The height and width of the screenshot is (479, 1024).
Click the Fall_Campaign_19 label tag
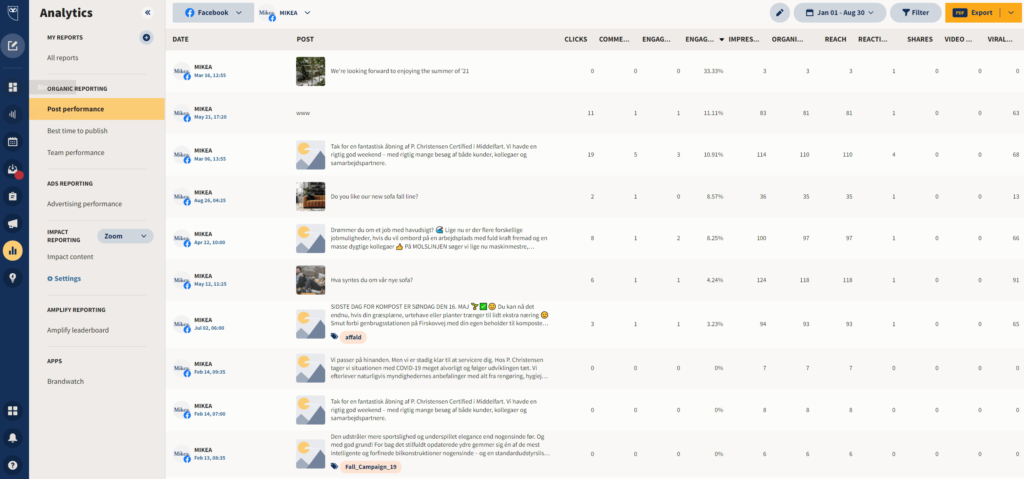[370, 467]
